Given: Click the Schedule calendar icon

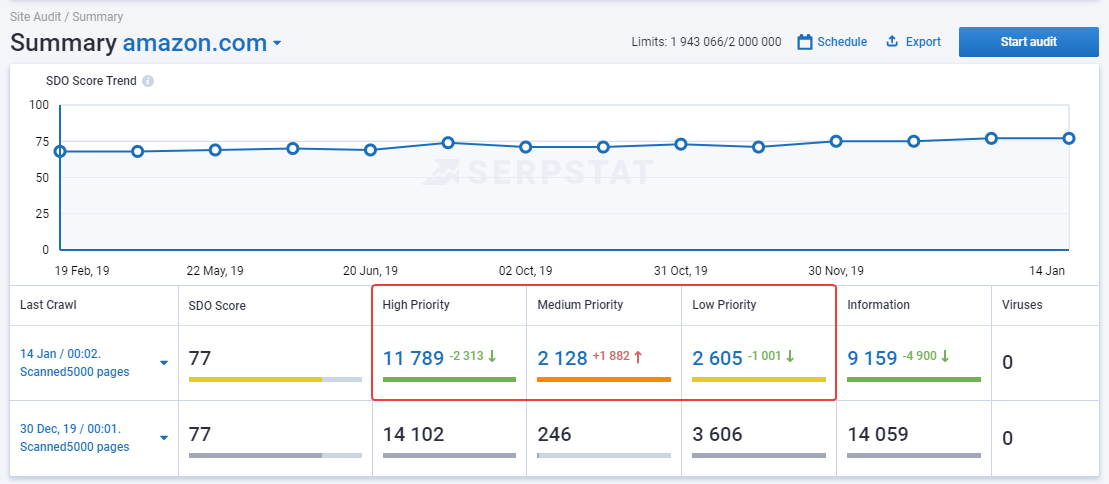Looking at the screenshot, I should pos(804,42).
